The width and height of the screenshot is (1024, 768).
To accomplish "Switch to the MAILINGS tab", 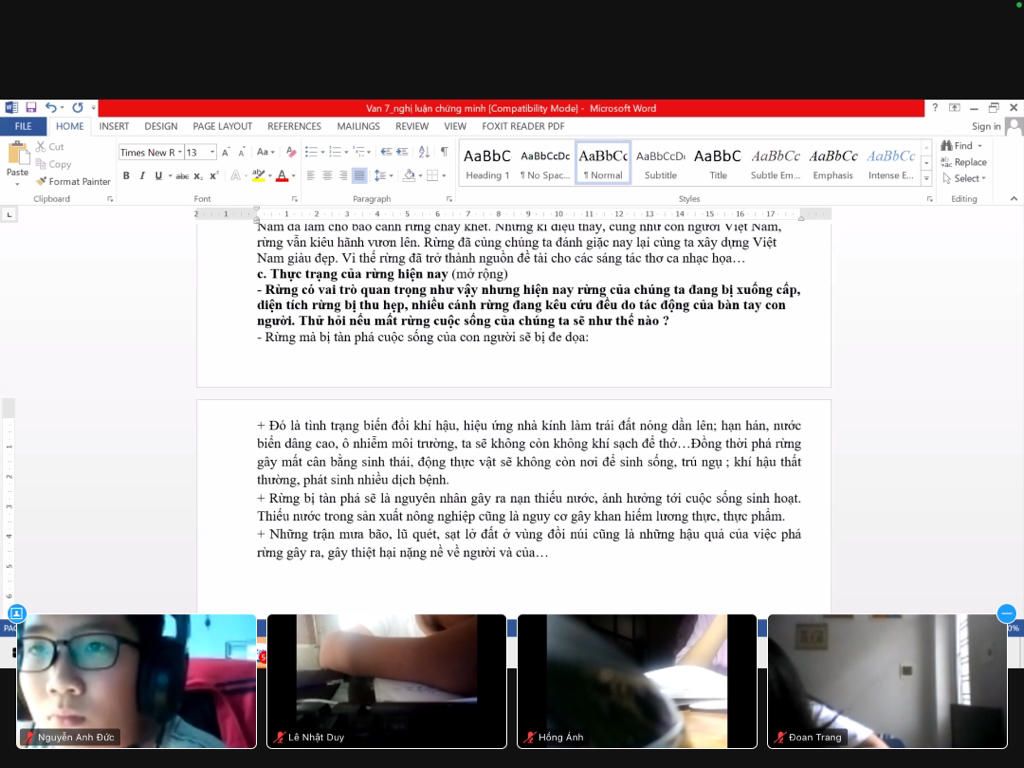I will coord(358,126).
